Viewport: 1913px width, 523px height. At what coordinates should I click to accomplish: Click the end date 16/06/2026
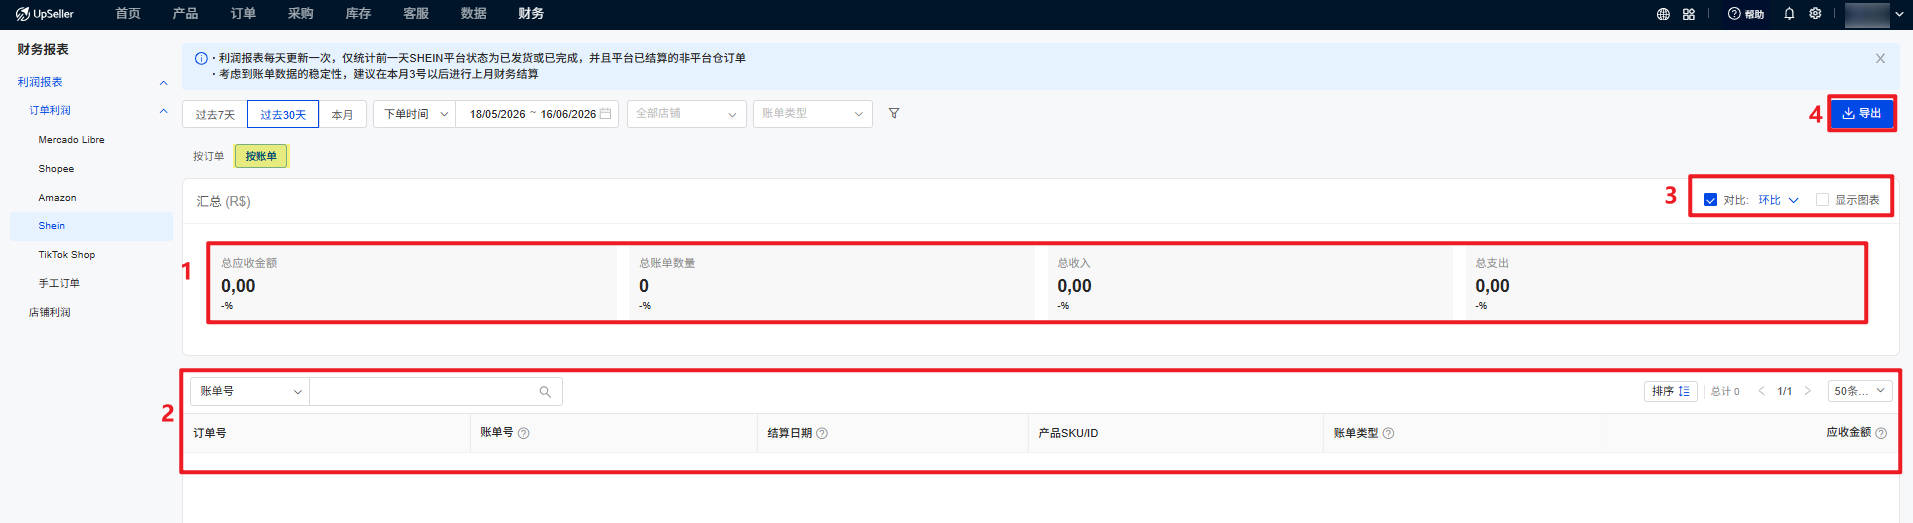pyautogui.click(x=568, y=114)
